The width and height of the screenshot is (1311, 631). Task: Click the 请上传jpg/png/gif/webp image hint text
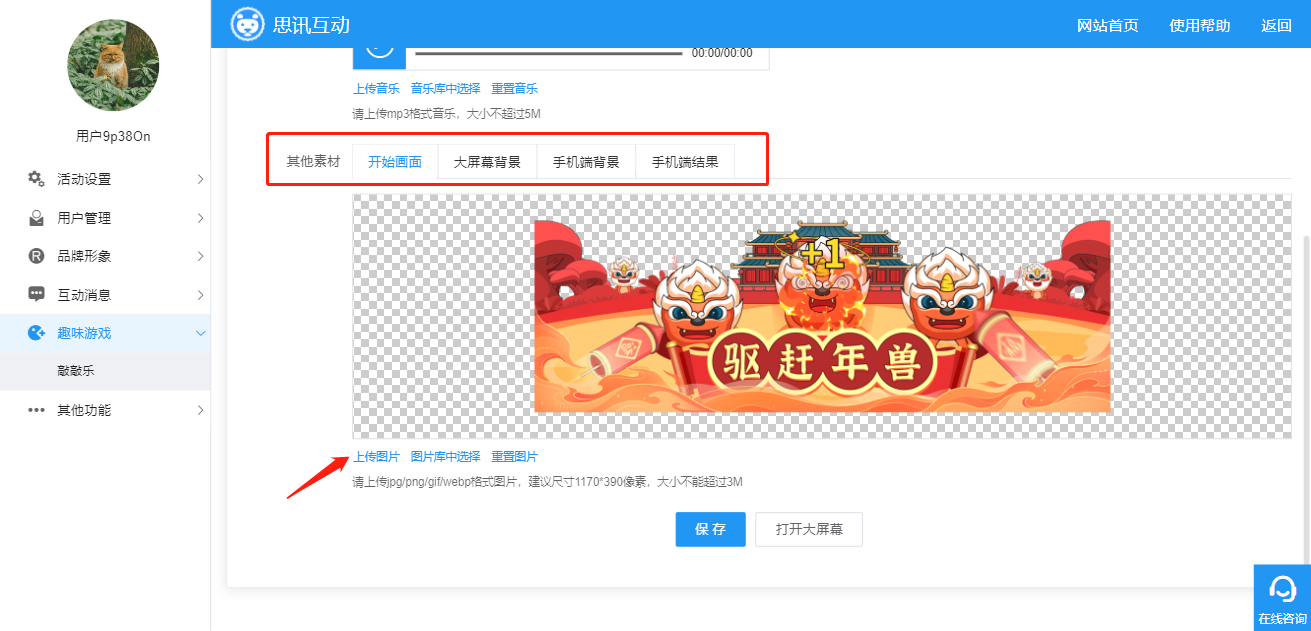click(547, 482)
